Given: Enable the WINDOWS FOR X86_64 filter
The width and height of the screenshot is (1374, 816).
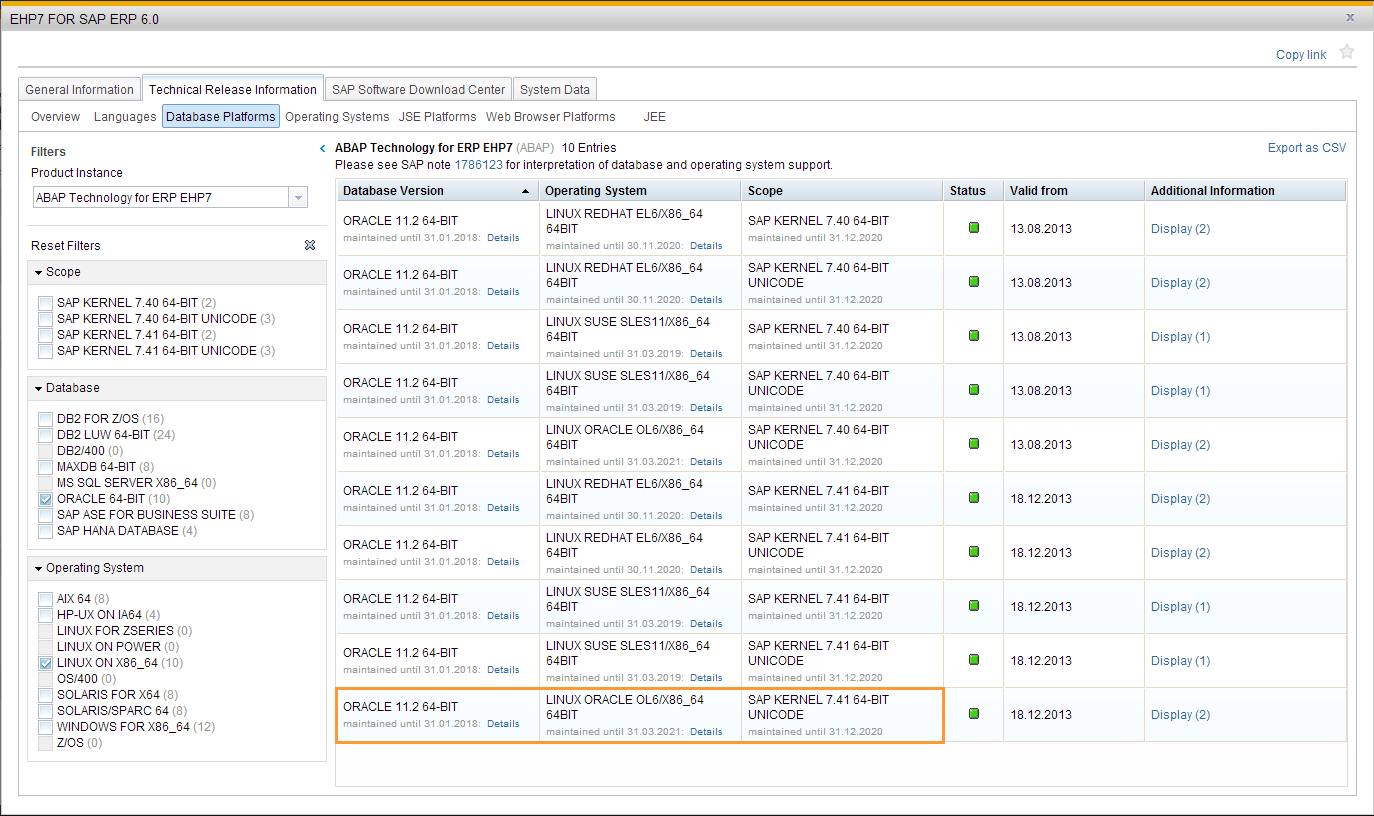Looking at the screenshot, I should pyautogui.click(x=45, y=727).
